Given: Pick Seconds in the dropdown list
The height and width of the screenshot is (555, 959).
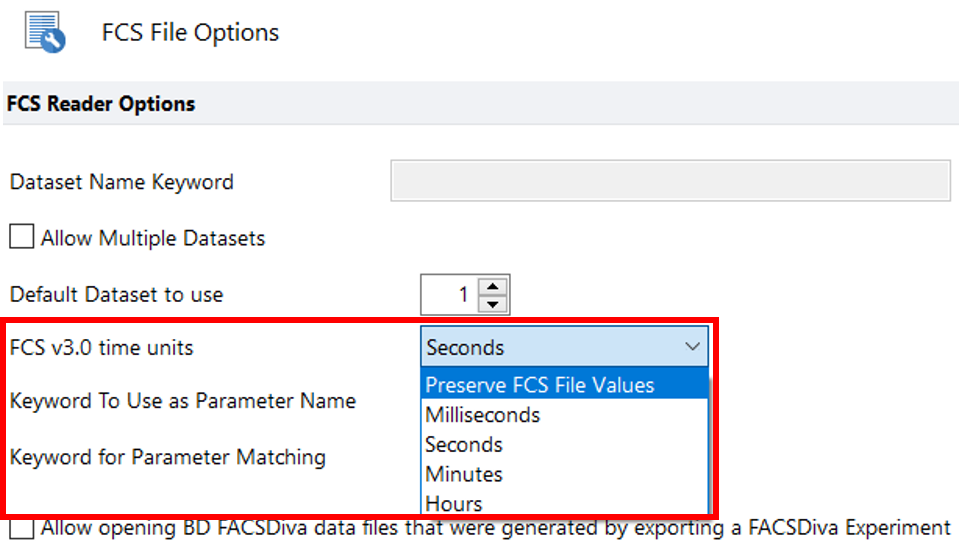Looking at the screenshot, I should [x=464, y=444].
